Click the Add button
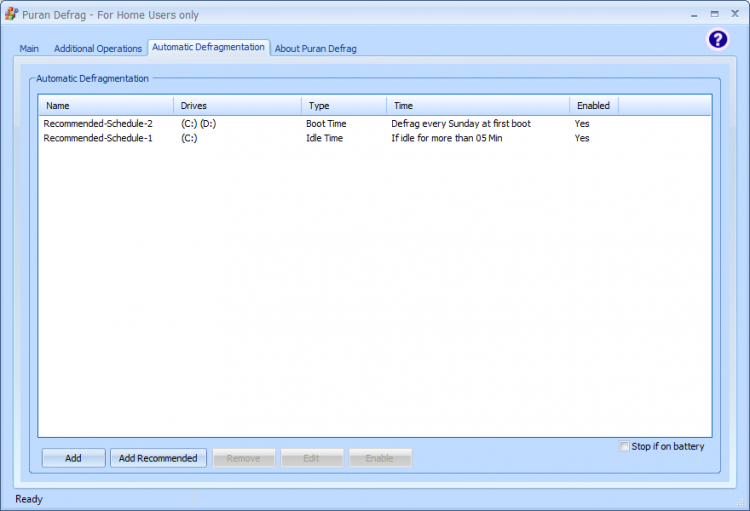 (x=73, y=458)
